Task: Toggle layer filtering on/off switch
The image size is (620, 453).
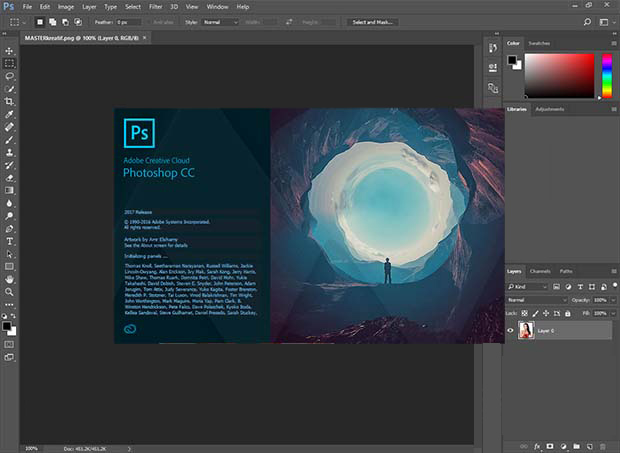Action: (x=615, y=285)
